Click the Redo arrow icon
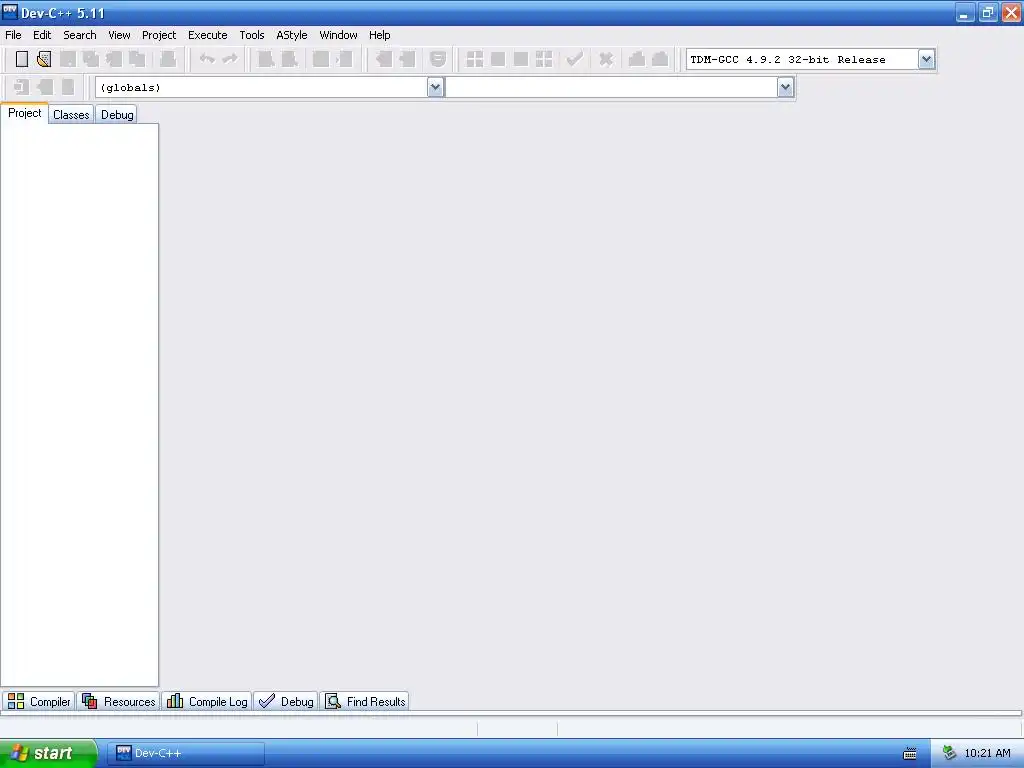The width and height of the screenshot is (1024, 768). pyautogui.click(x=230, y=59)
